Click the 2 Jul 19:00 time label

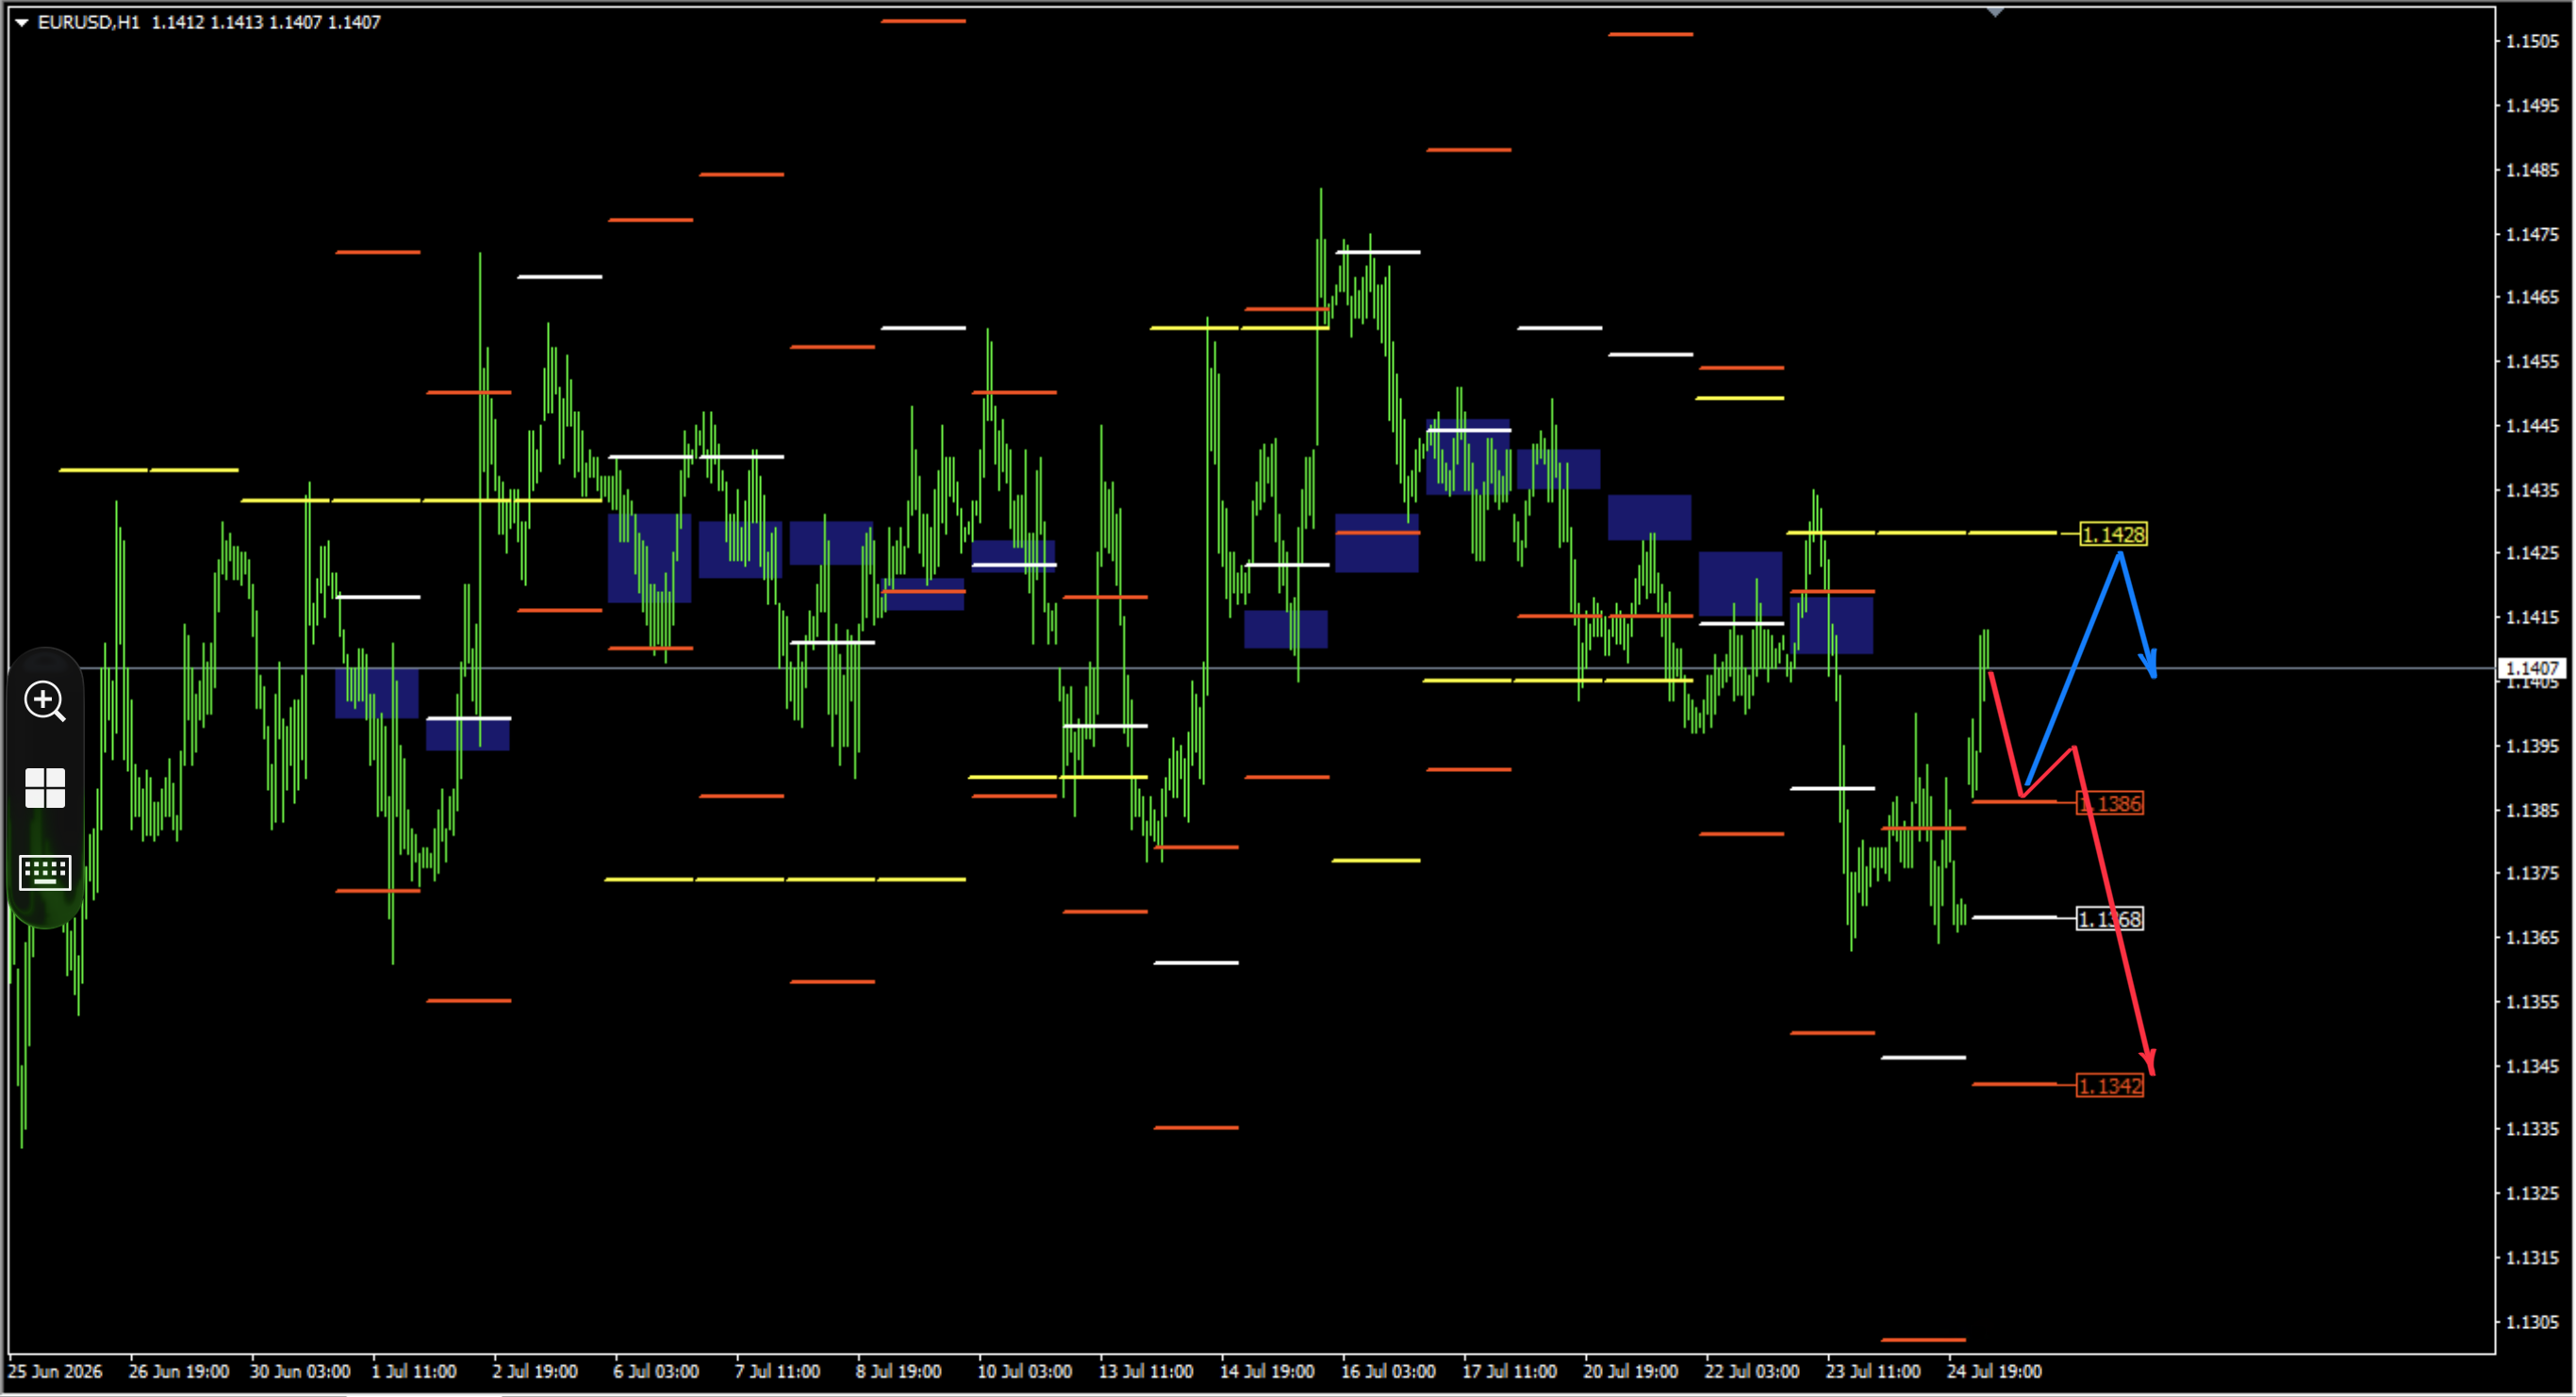(x=534, y=1371)
